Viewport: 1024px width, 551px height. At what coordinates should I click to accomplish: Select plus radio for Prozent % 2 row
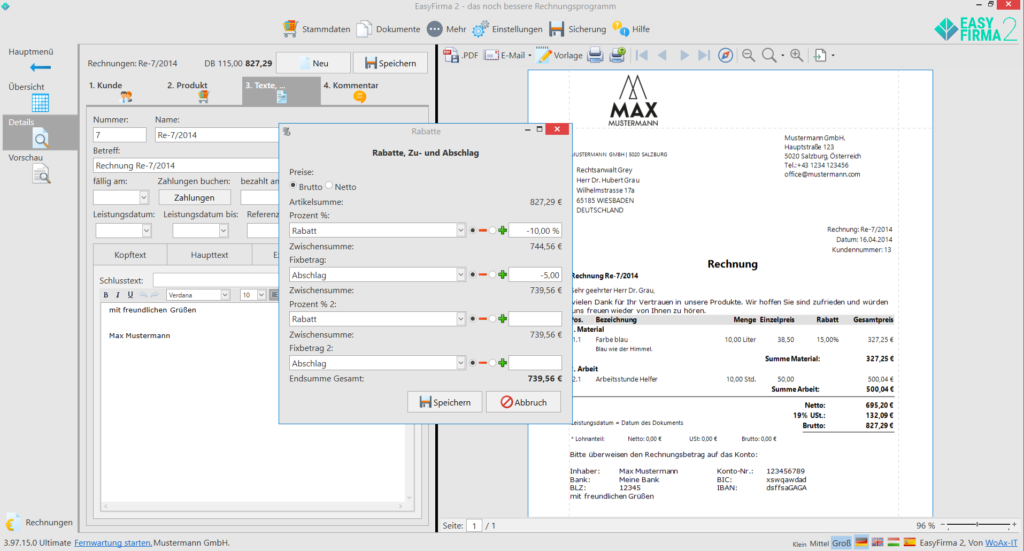click(x=492, y=319)
